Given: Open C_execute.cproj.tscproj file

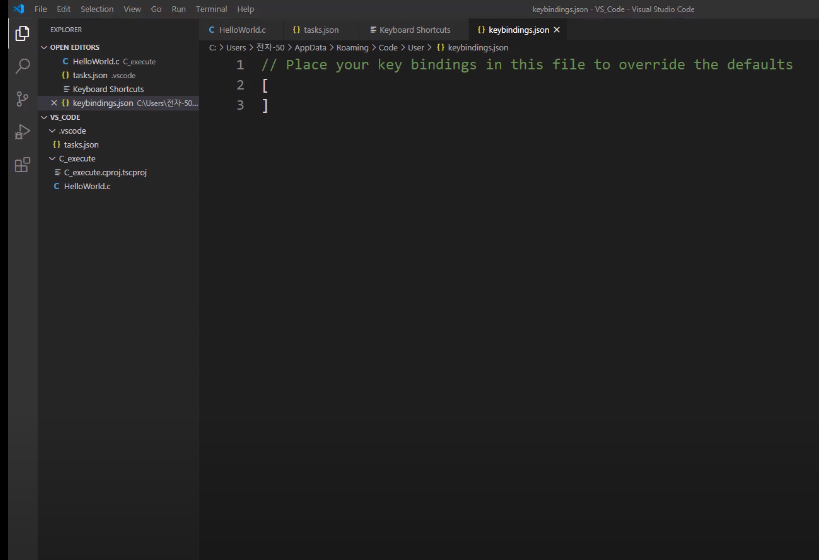Looking at the screenshot, I should 119,172.
